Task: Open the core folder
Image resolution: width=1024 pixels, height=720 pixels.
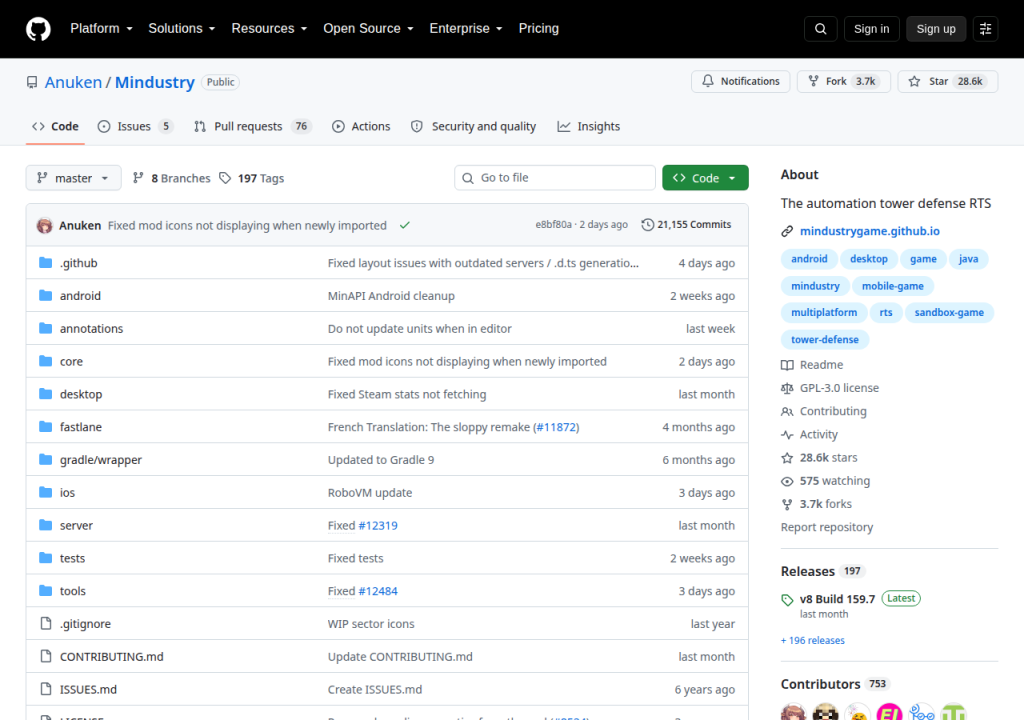Action: pyautogui.click(x=71, y=361)
